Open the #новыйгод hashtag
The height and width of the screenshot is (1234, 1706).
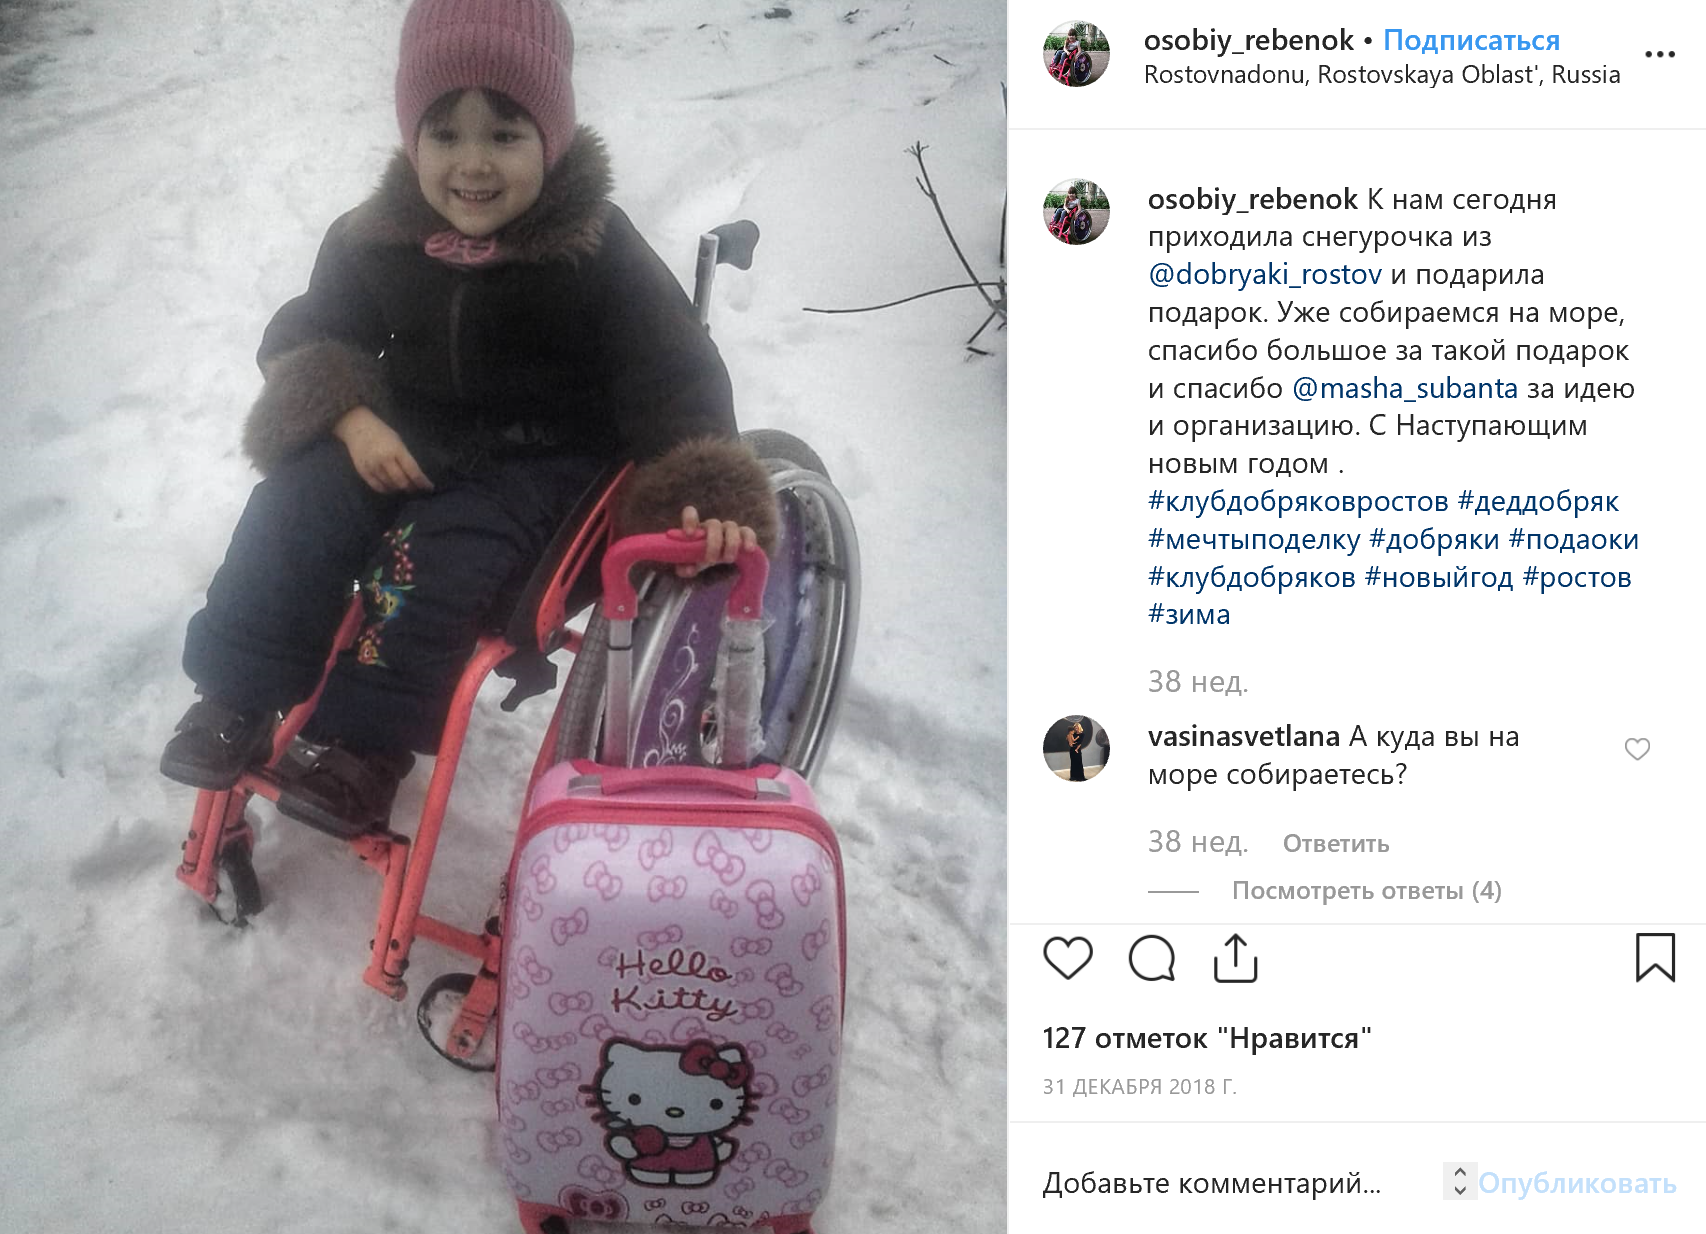tap(1439, 577)
